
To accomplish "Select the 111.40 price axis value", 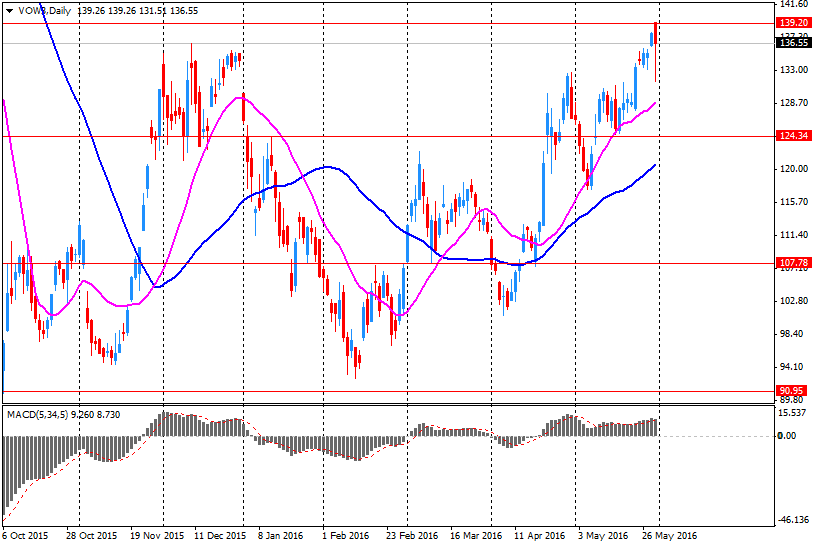I will pyautogui.click(x=794, y=235).
